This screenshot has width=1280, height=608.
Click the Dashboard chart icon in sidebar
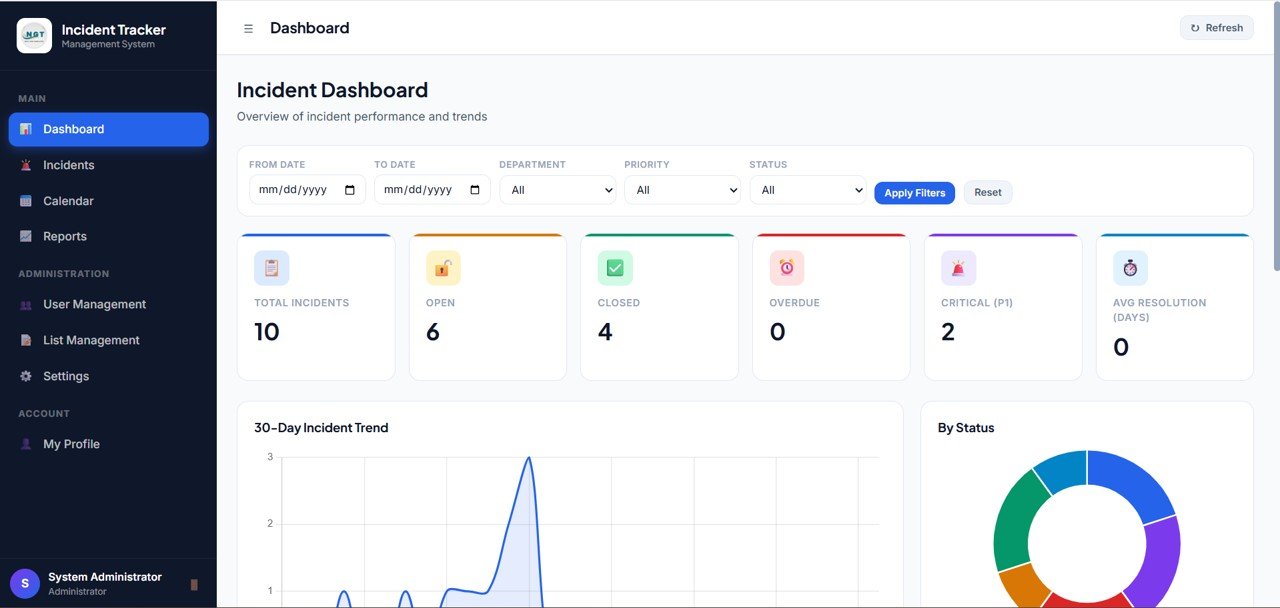[26, 129]
